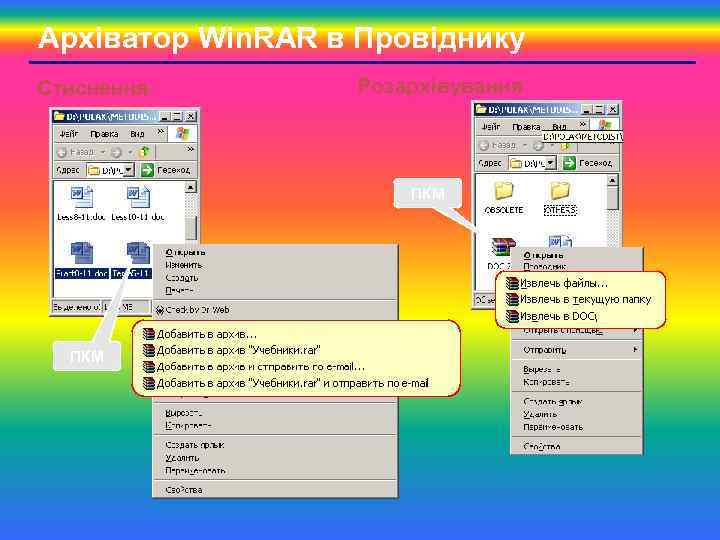This screenshot has width=720, height=540.
Task: Choose Открыть in right context menu
Action: point(576,255)
